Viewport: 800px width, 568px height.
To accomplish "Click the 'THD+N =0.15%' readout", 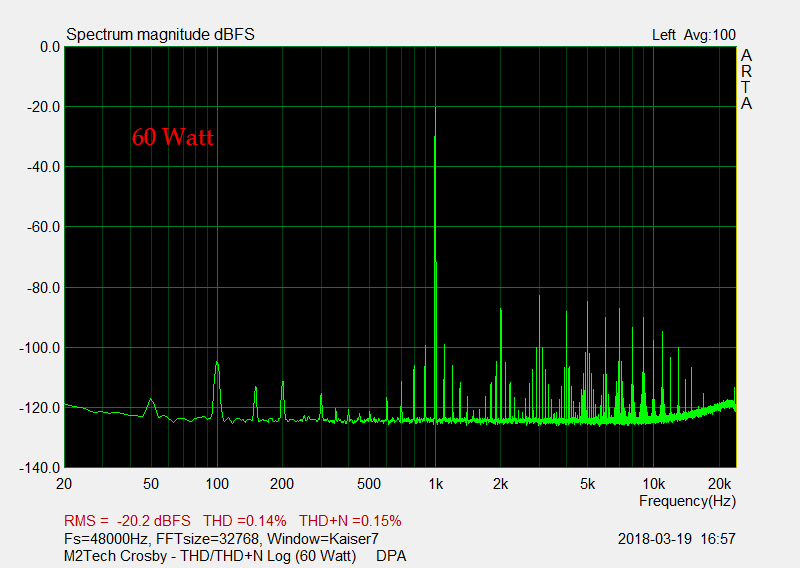I will pos(350,521).
